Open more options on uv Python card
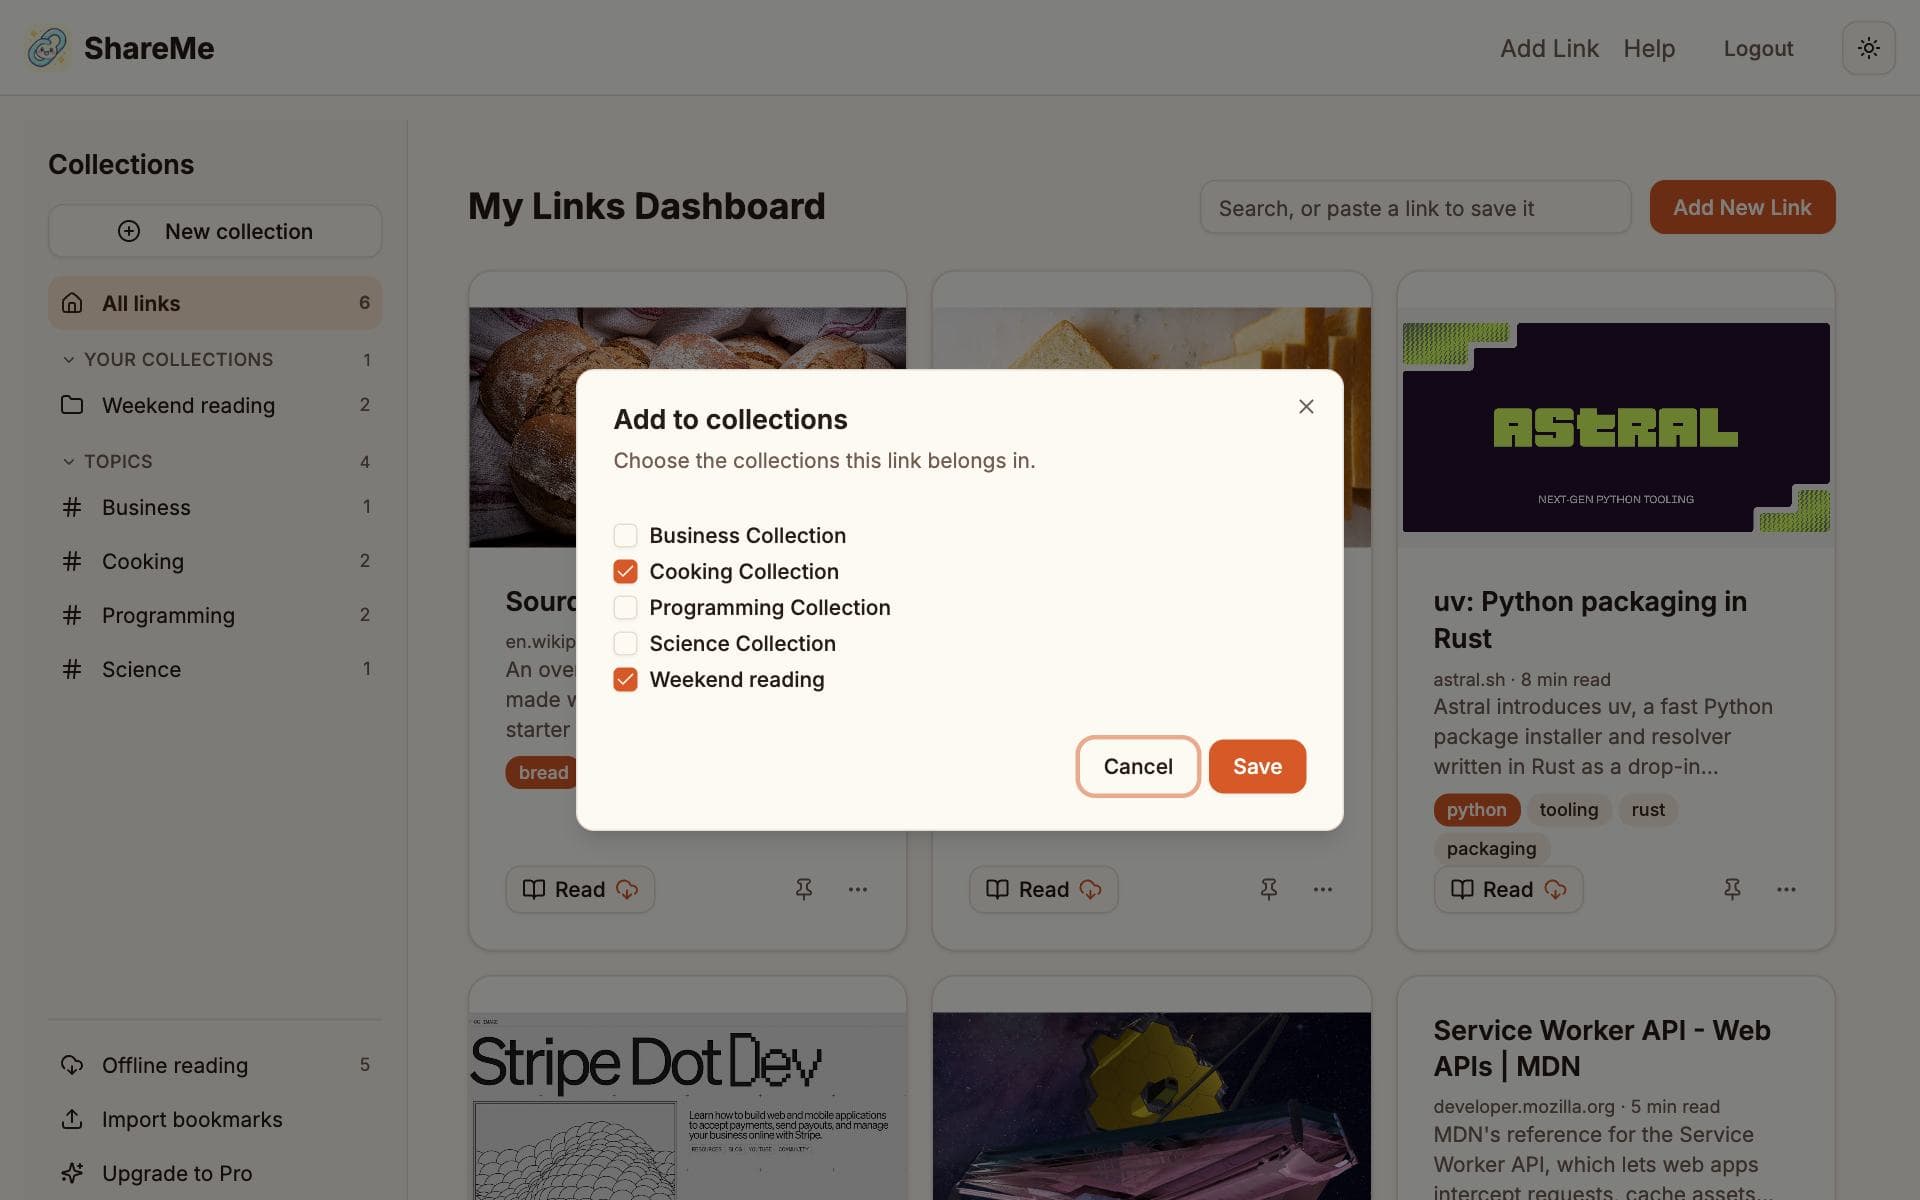The height and width of the screenshot is (1200, 1920). [1786, 889]
